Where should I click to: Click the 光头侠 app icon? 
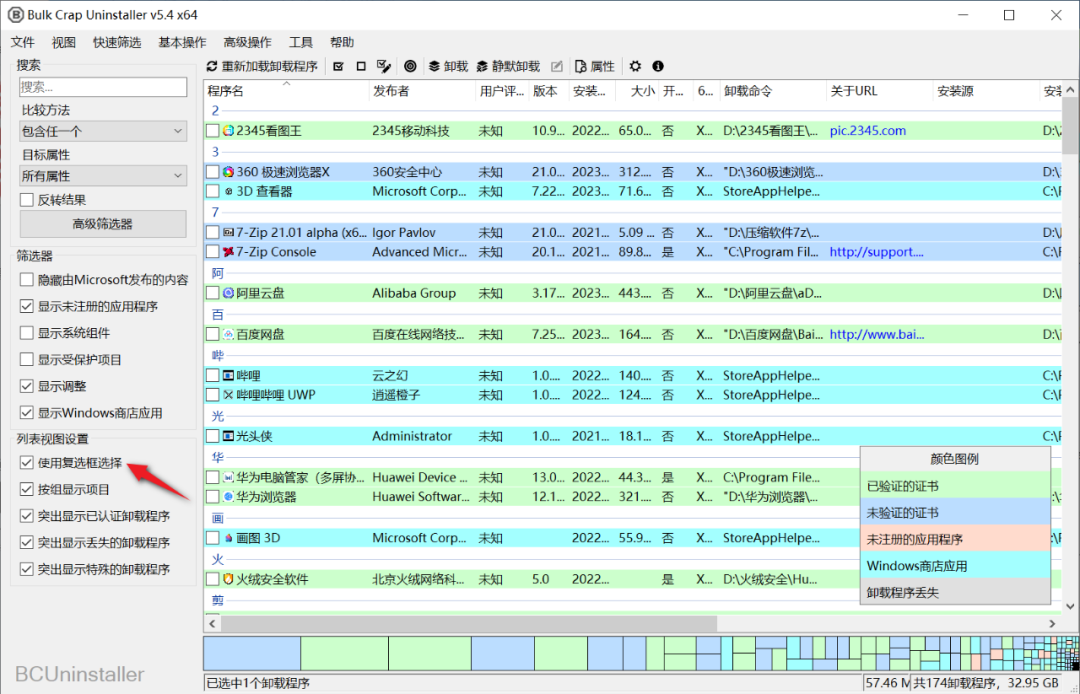tap(229, 436)
